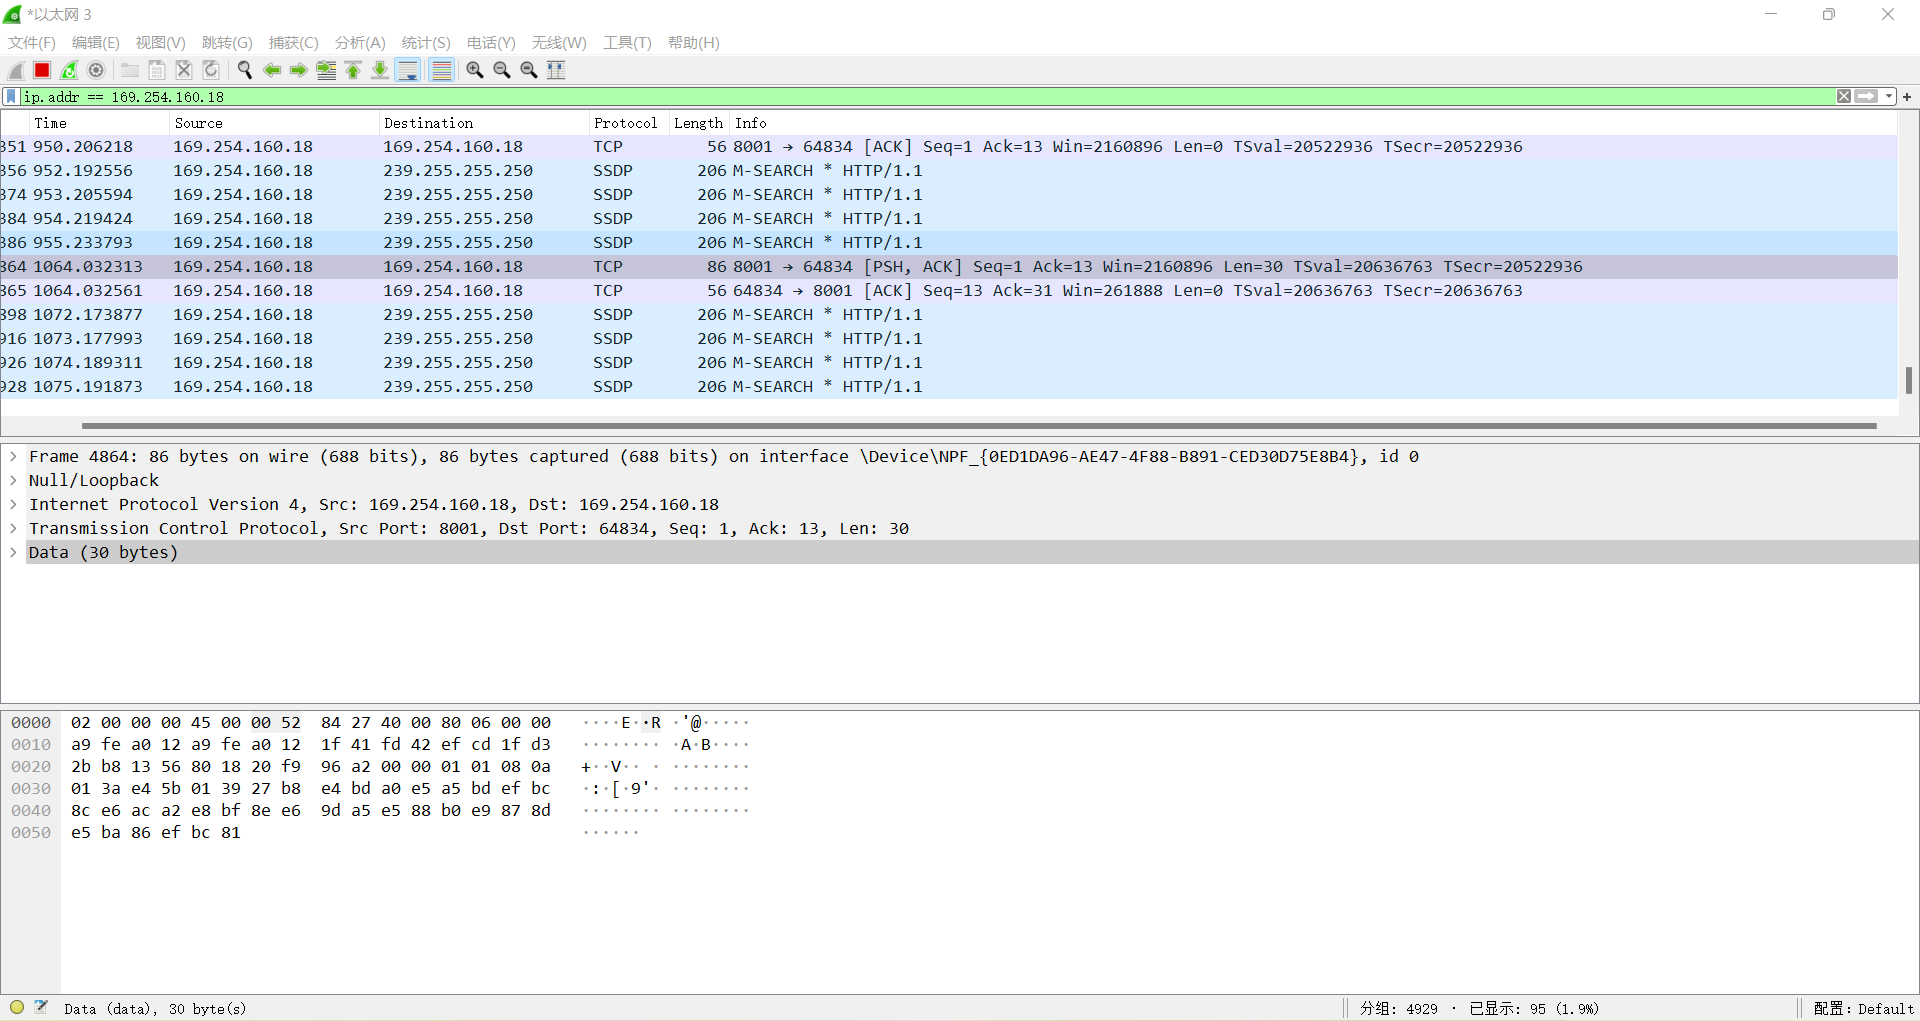Viewport: 1920px width, 1021px height.
Task: Go forward to next packet arrow
Action: (x=299, y=70)
